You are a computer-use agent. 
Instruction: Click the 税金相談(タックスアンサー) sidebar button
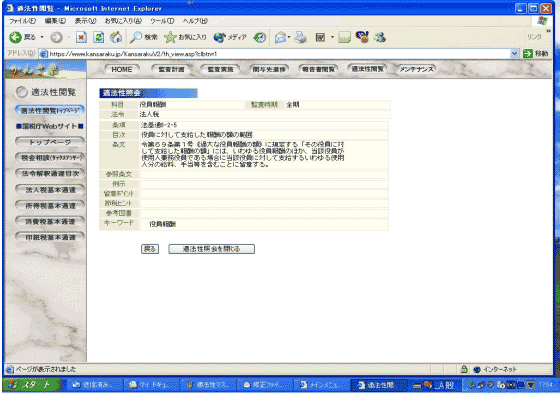[x=50, y=158]
